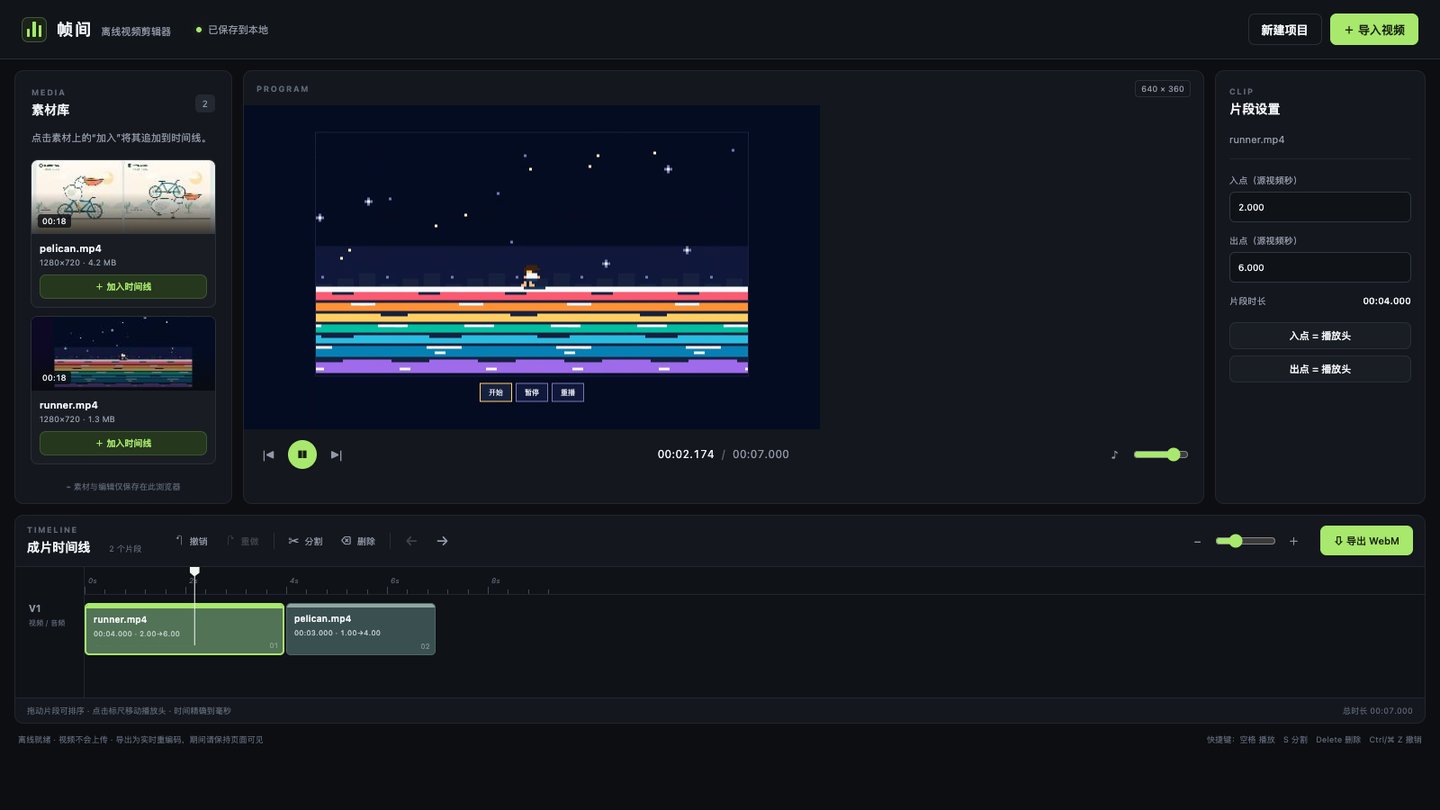Delete the selected clip with 删除
The height and width of the screenshot is (810, 1440).
tap(358, 541)
